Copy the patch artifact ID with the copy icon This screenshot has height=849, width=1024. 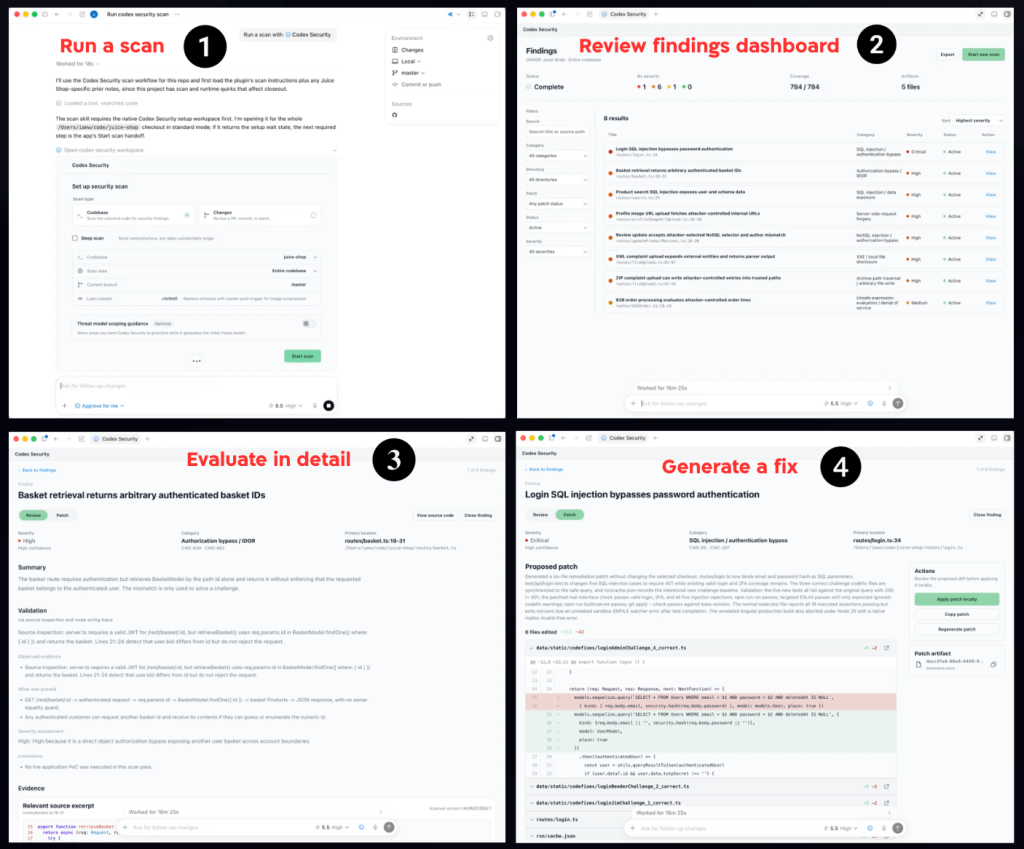coord(993,664)
